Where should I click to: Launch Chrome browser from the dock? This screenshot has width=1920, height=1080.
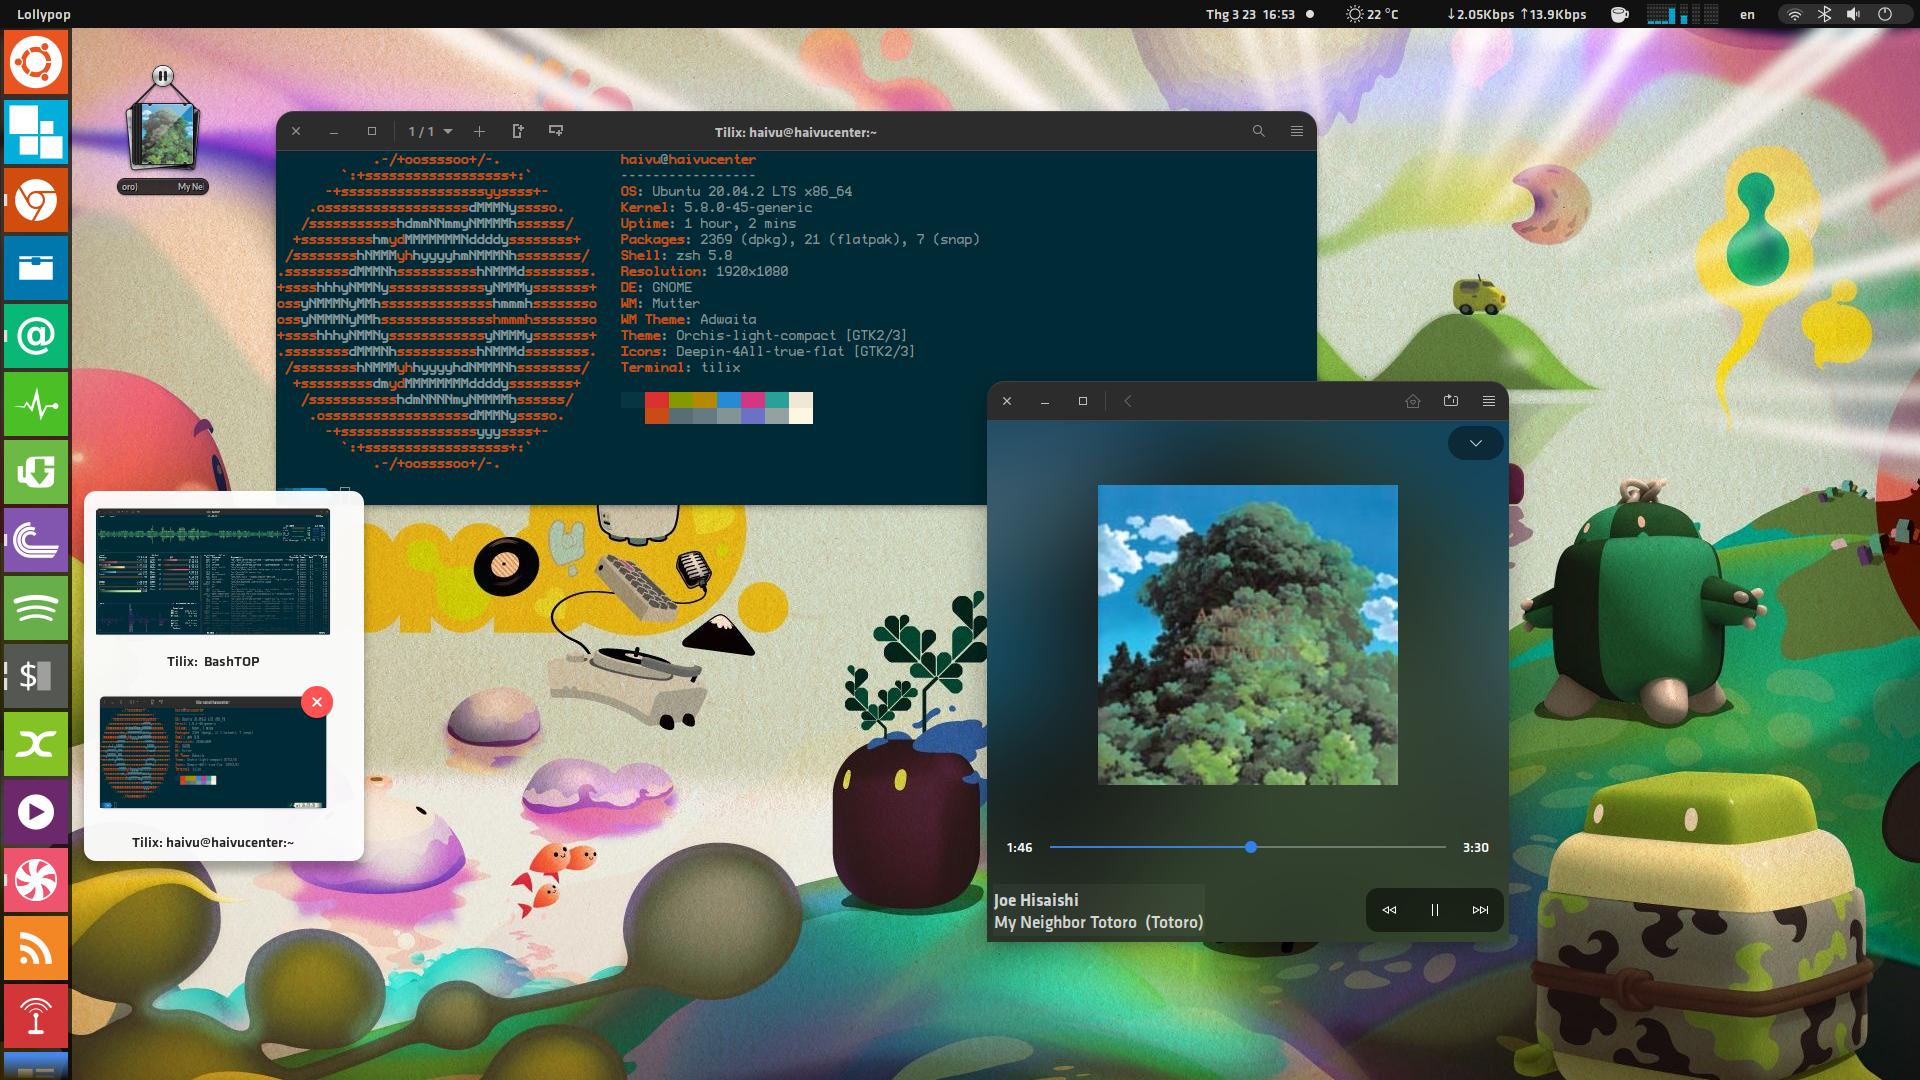pyautogui.click(x=36, y=199)
